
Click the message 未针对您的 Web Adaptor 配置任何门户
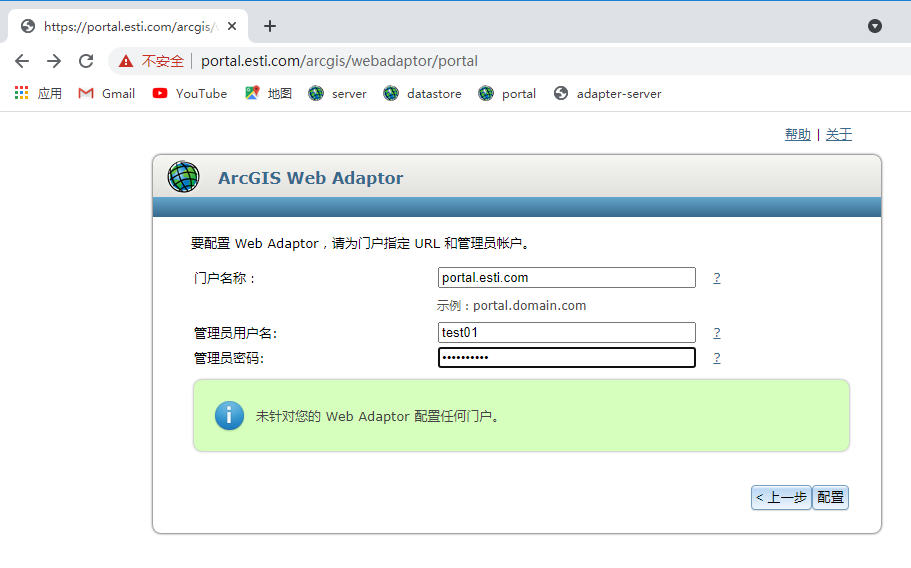(x=377, y=416)
